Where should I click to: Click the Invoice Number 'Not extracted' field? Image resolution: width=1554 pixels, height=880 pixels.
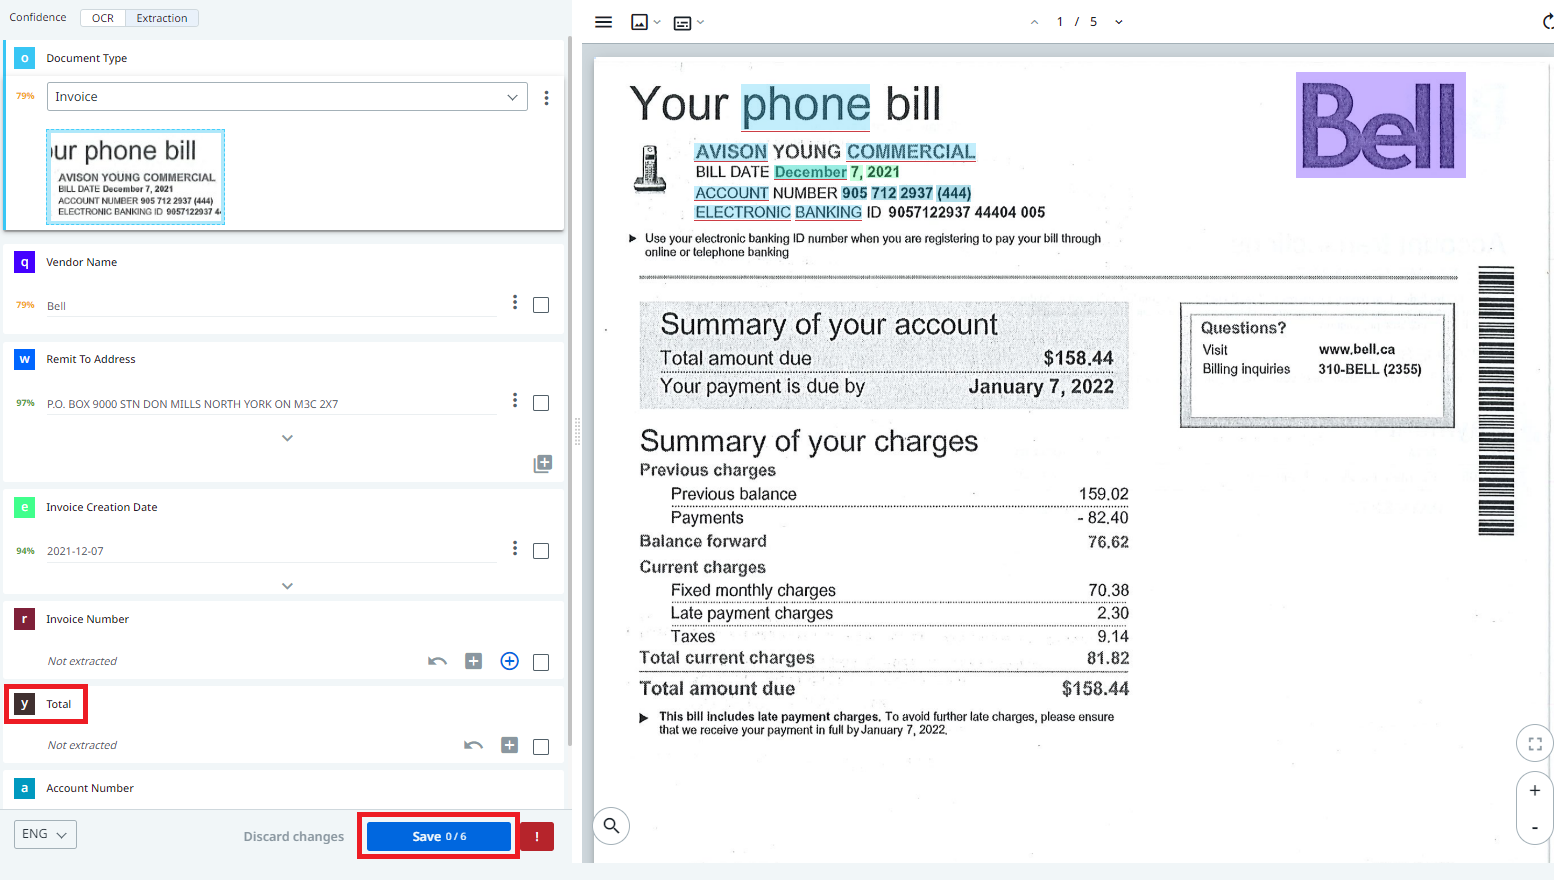click(82, 661)
